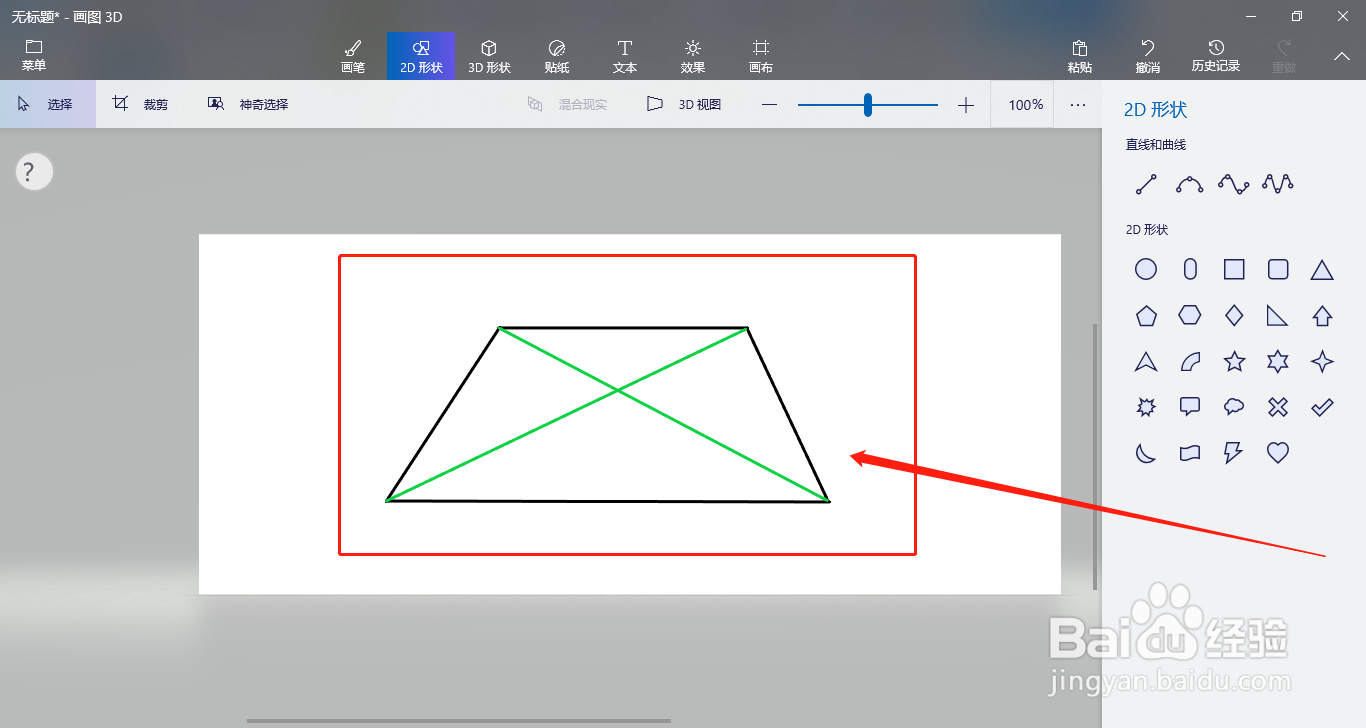Choose the rounded capsule shape
The height and width of the screenshot is (728, 1366).
[x=1190, y=269]
